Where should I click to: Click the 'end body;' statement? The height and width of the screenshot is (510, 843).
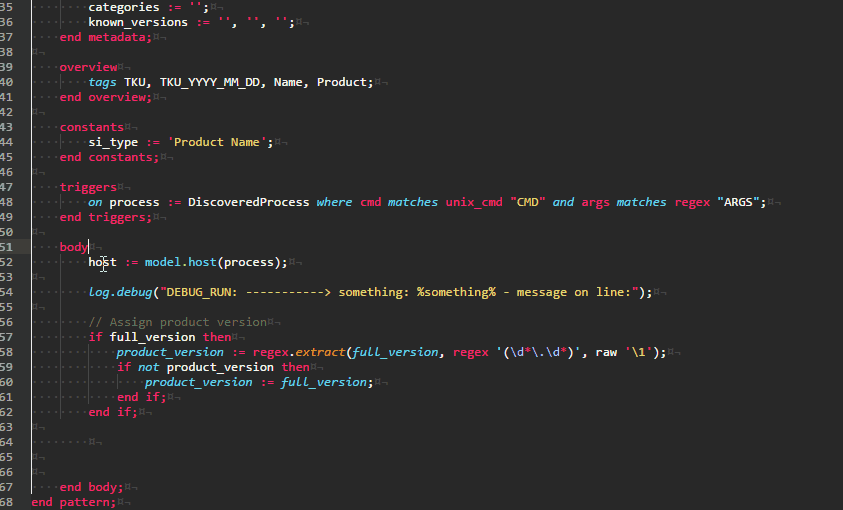[x=91, y=487]
